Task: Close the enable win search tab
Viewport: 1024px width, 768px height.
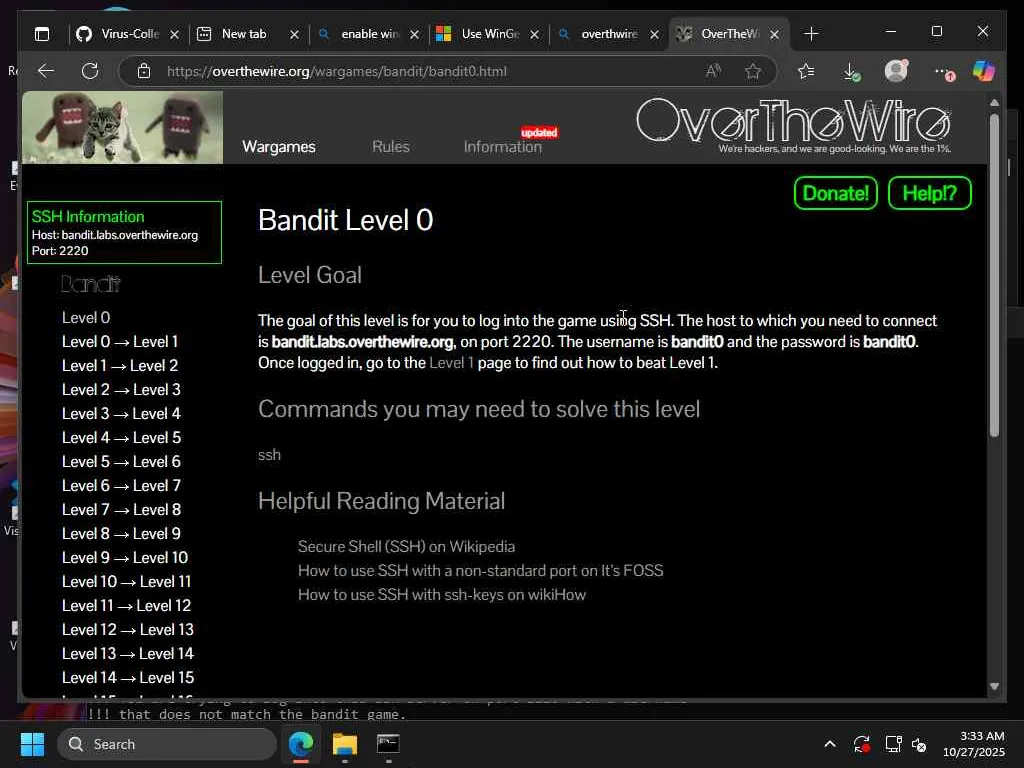Action: coord(415,35)
